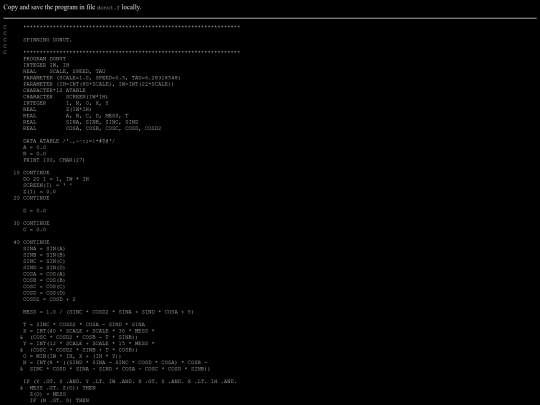Click the 'SCREEN(I) =' assignment line
This screenshot has width=540, height=405.
tap(48, 185)
